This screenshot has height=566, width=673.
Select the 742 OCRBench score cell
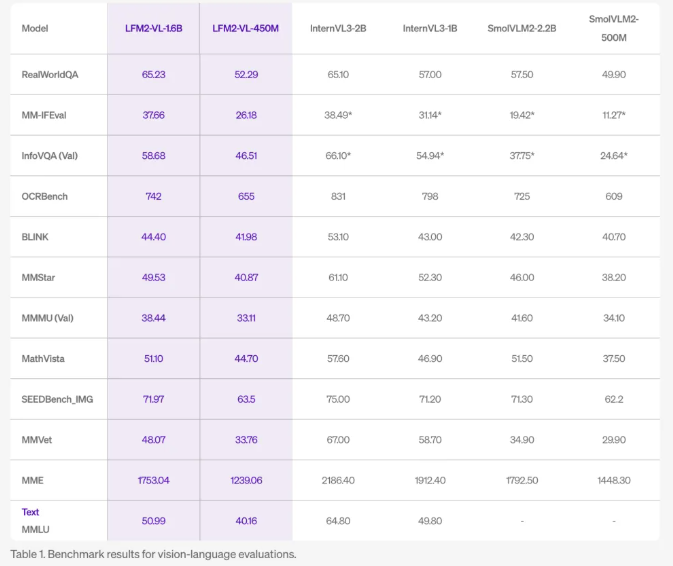153,197
